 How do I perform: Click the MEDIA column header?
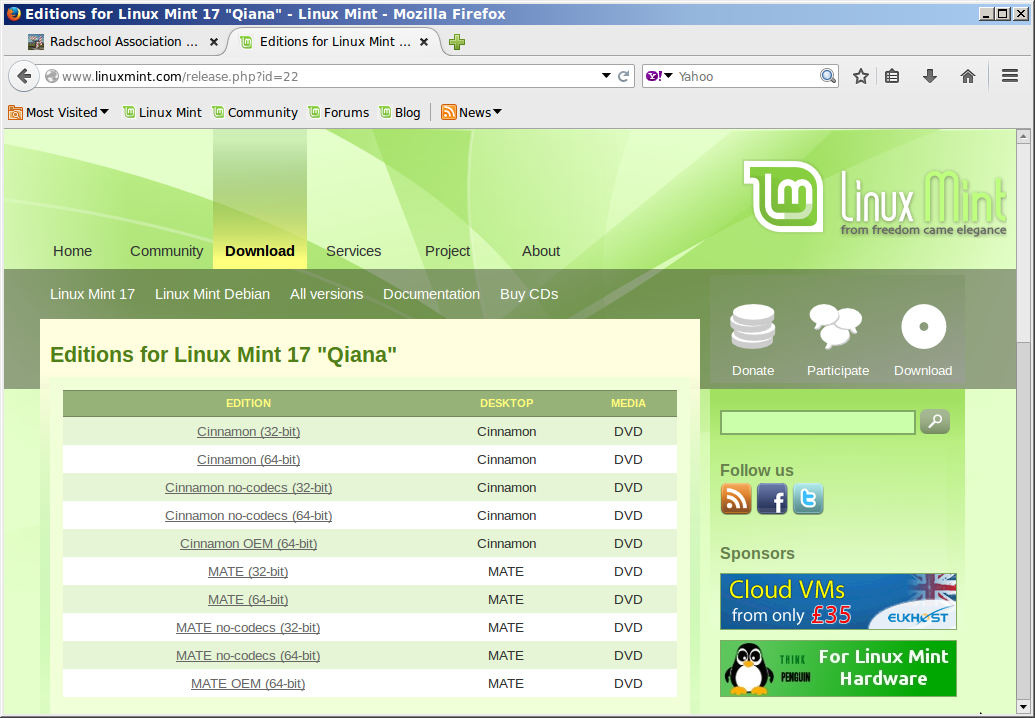coord(628,403)
